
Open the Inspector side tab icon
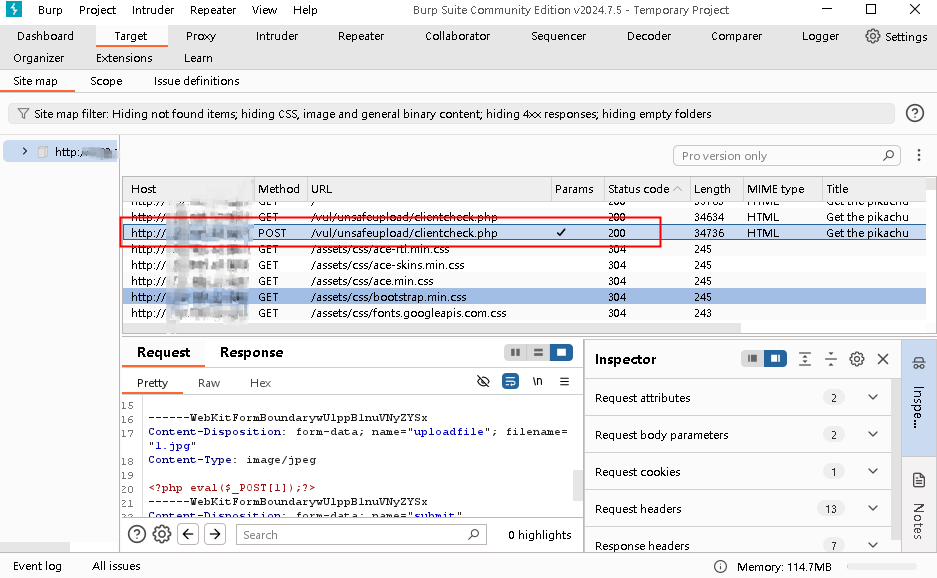coord(918,363)
